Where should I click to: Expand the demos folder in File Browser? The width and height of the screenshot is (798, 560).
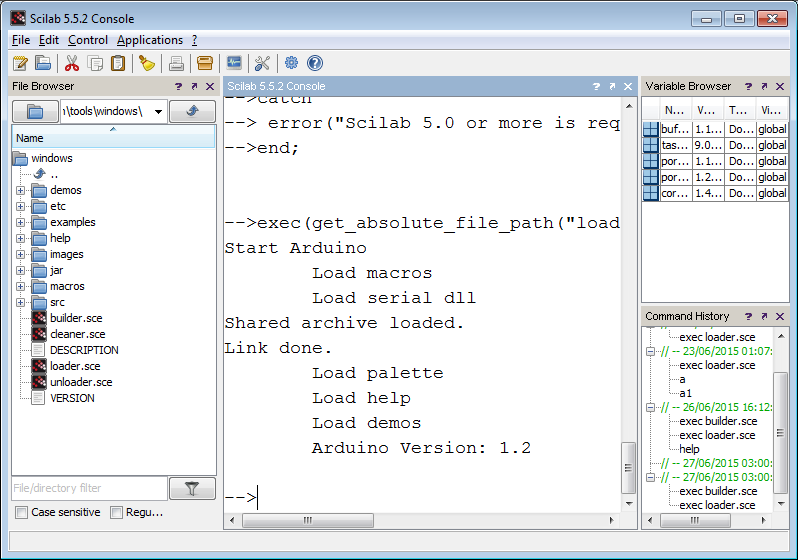(20, 190)
